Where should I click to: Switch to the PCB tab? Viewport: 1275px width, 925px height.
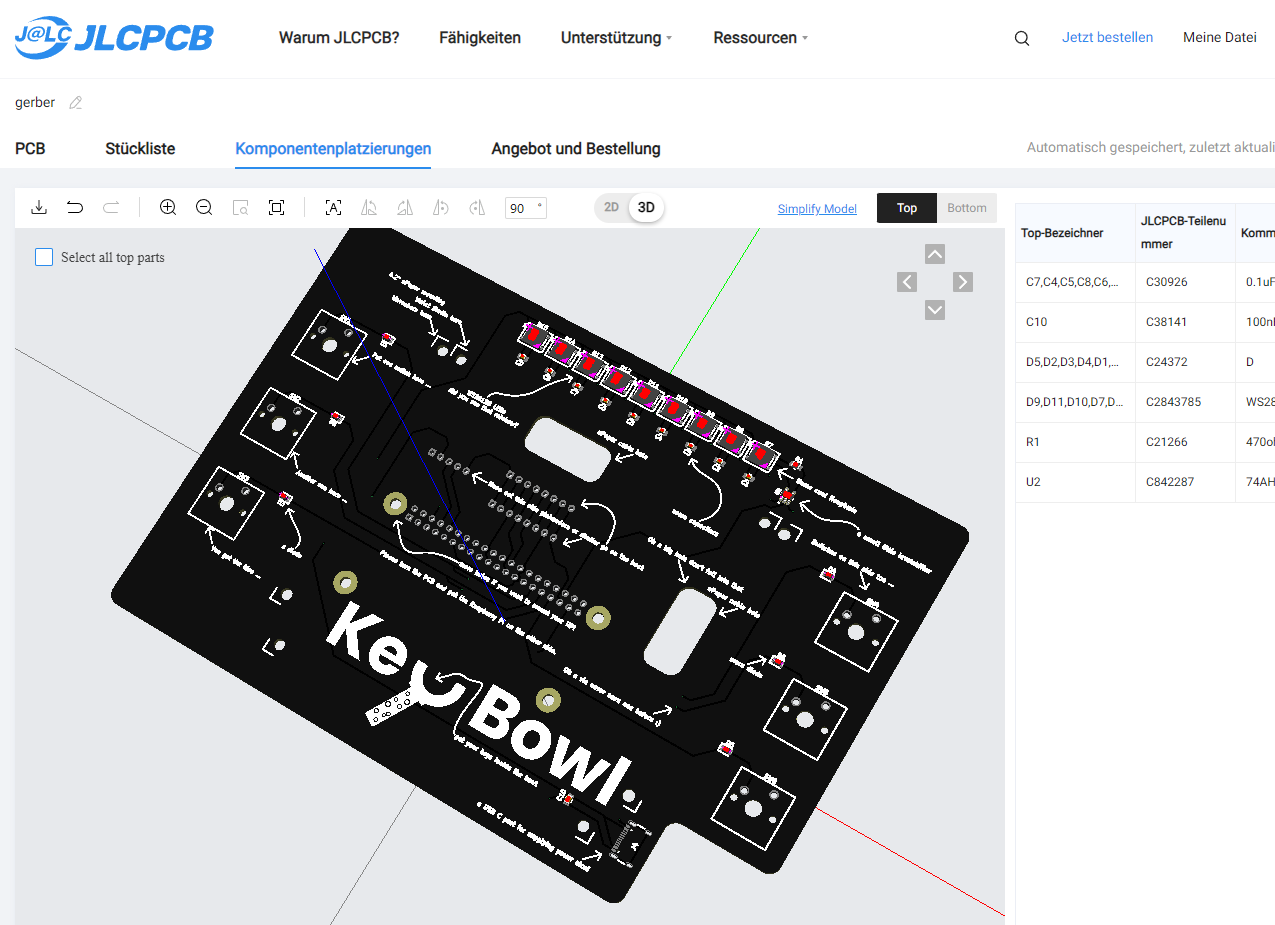click(30, 149)
